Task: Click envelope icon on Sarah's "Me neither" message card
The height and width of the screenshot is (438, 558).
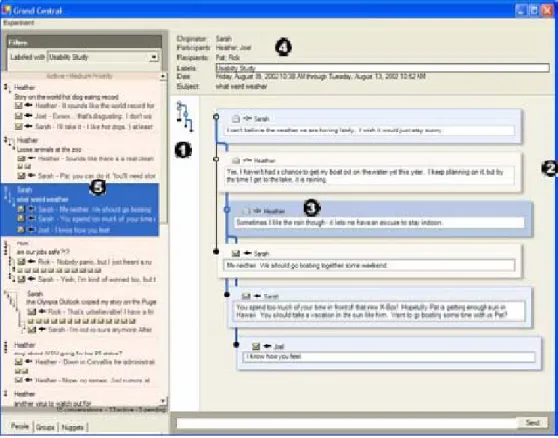Action: click(x=236, y=253)
